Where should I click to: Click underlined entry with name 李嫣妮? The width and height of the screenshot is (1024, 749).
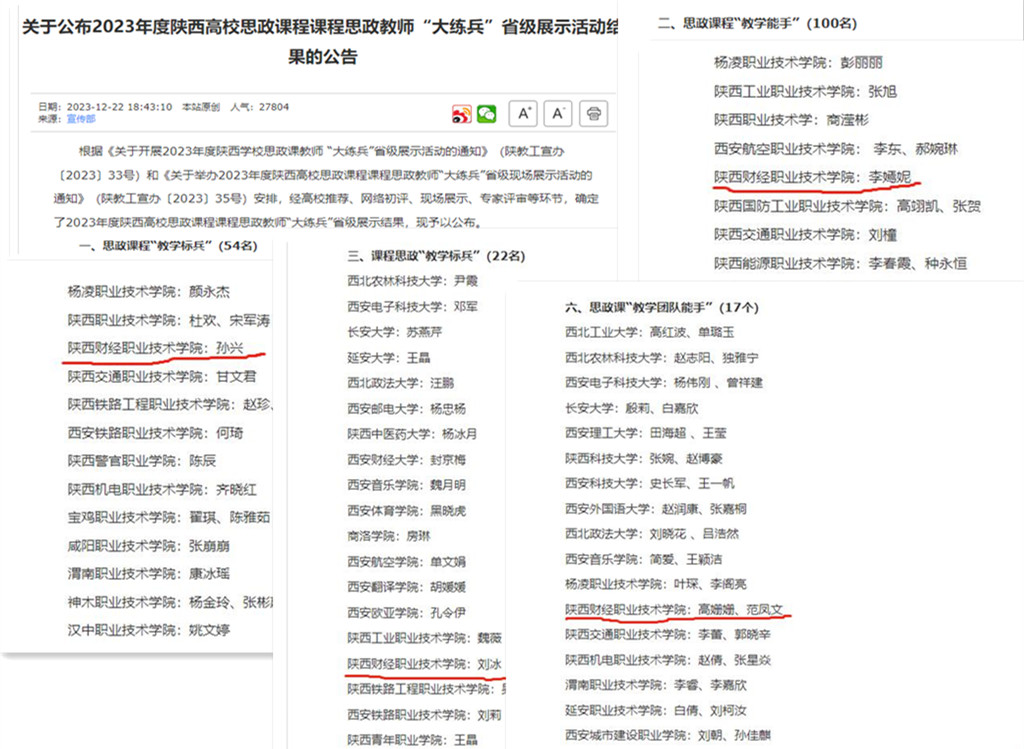point(814,177)
